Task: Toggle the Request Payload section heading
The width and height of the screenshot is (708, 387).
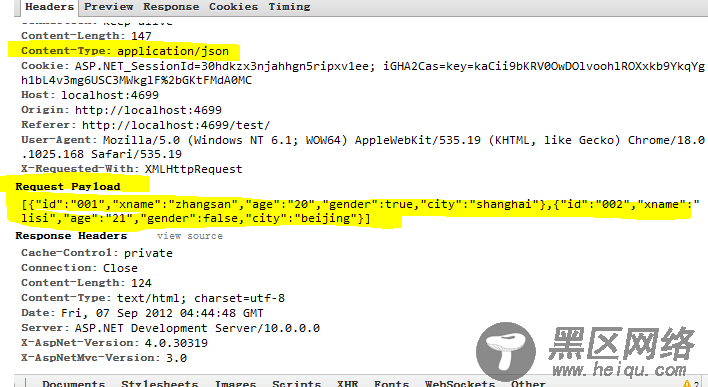Action: pyautogui.click(x=68, y=187)
